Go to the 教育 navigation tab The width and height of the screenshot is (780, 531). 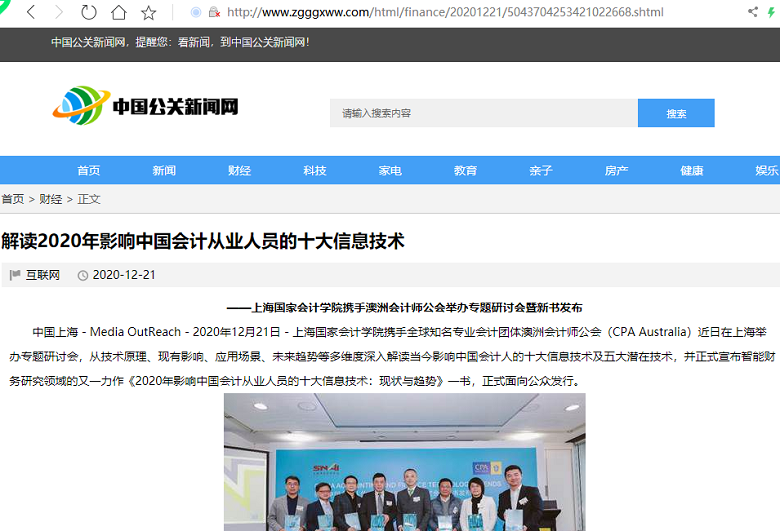tap(465, 171)
